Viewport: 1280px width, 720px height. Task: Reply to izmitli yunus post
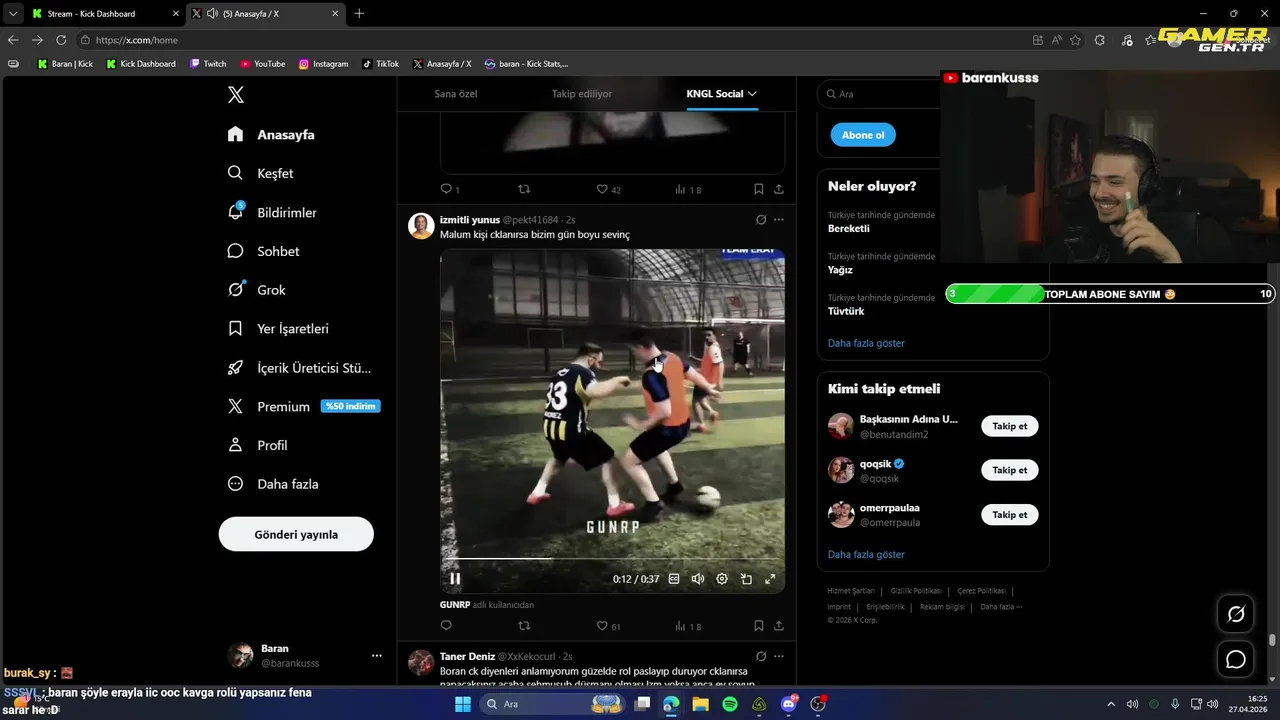pyautogui.click(x=446, y=626)
